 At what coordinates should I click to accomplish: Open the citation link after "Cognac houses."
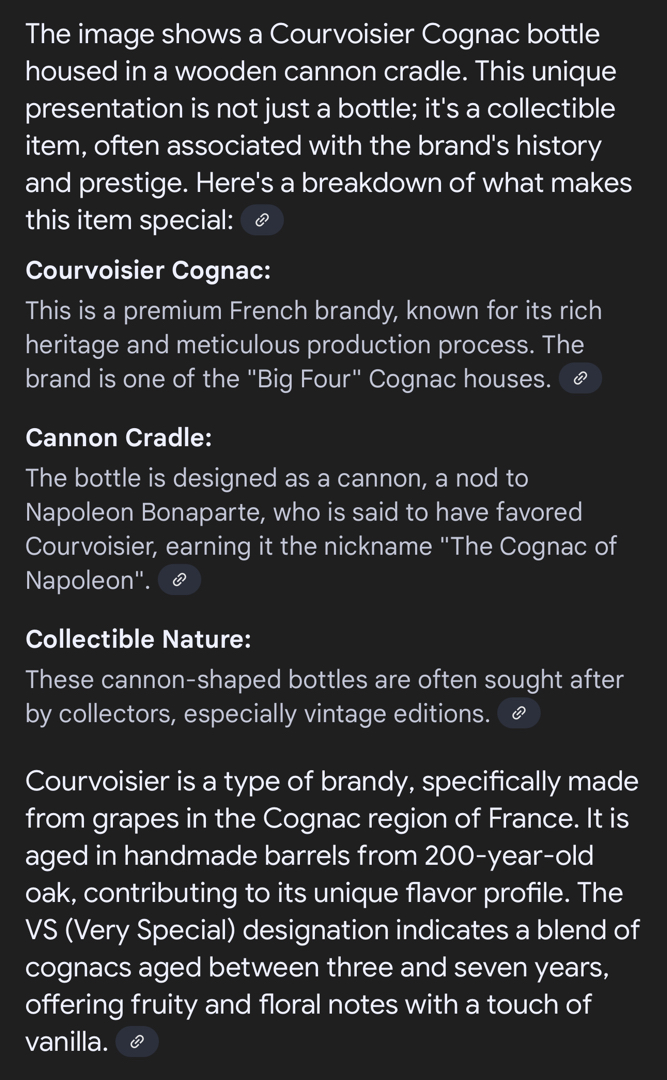(580, 379)
